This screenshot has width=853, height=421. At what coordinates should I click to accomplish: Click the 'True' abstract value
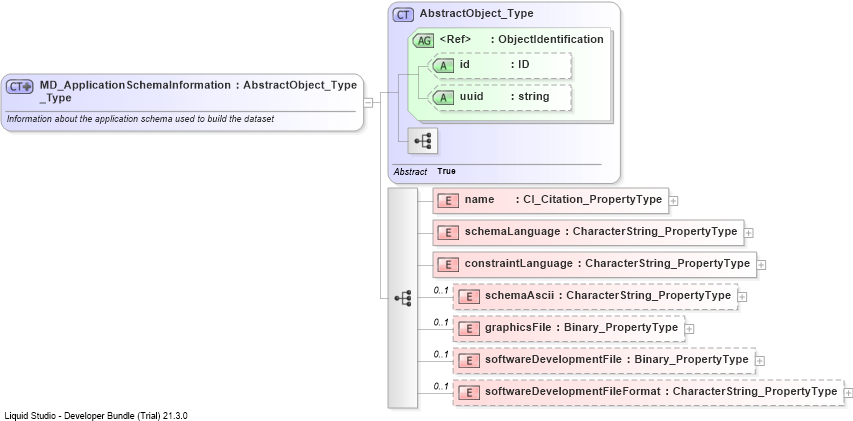[x=447, y=171]
